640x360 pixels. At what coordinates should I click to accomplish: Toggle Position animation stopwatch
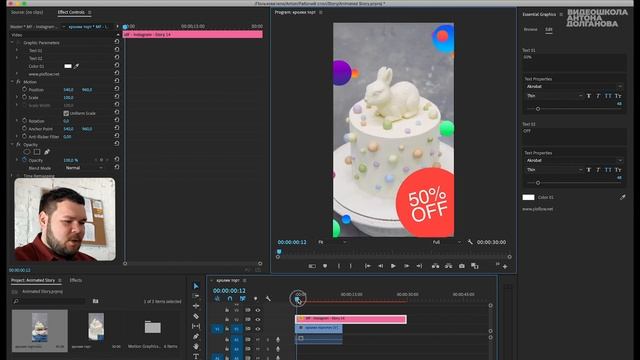coord(24,89)
